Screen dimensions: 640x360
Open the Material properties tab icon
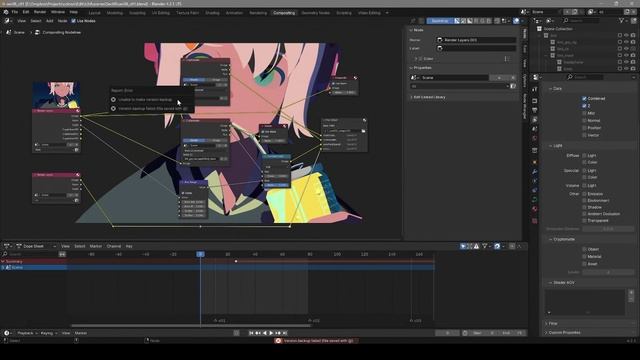535,209
